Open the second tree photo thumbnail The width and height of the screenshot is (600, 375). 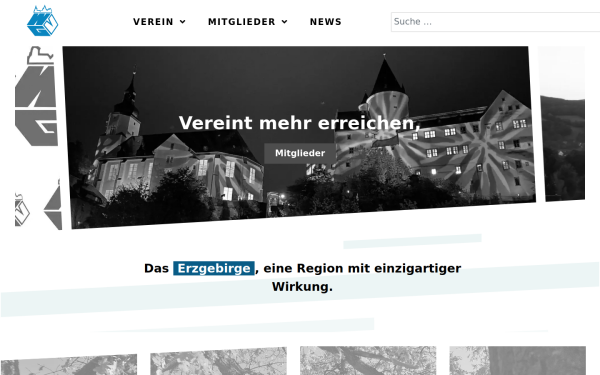[x=218, y=361]
